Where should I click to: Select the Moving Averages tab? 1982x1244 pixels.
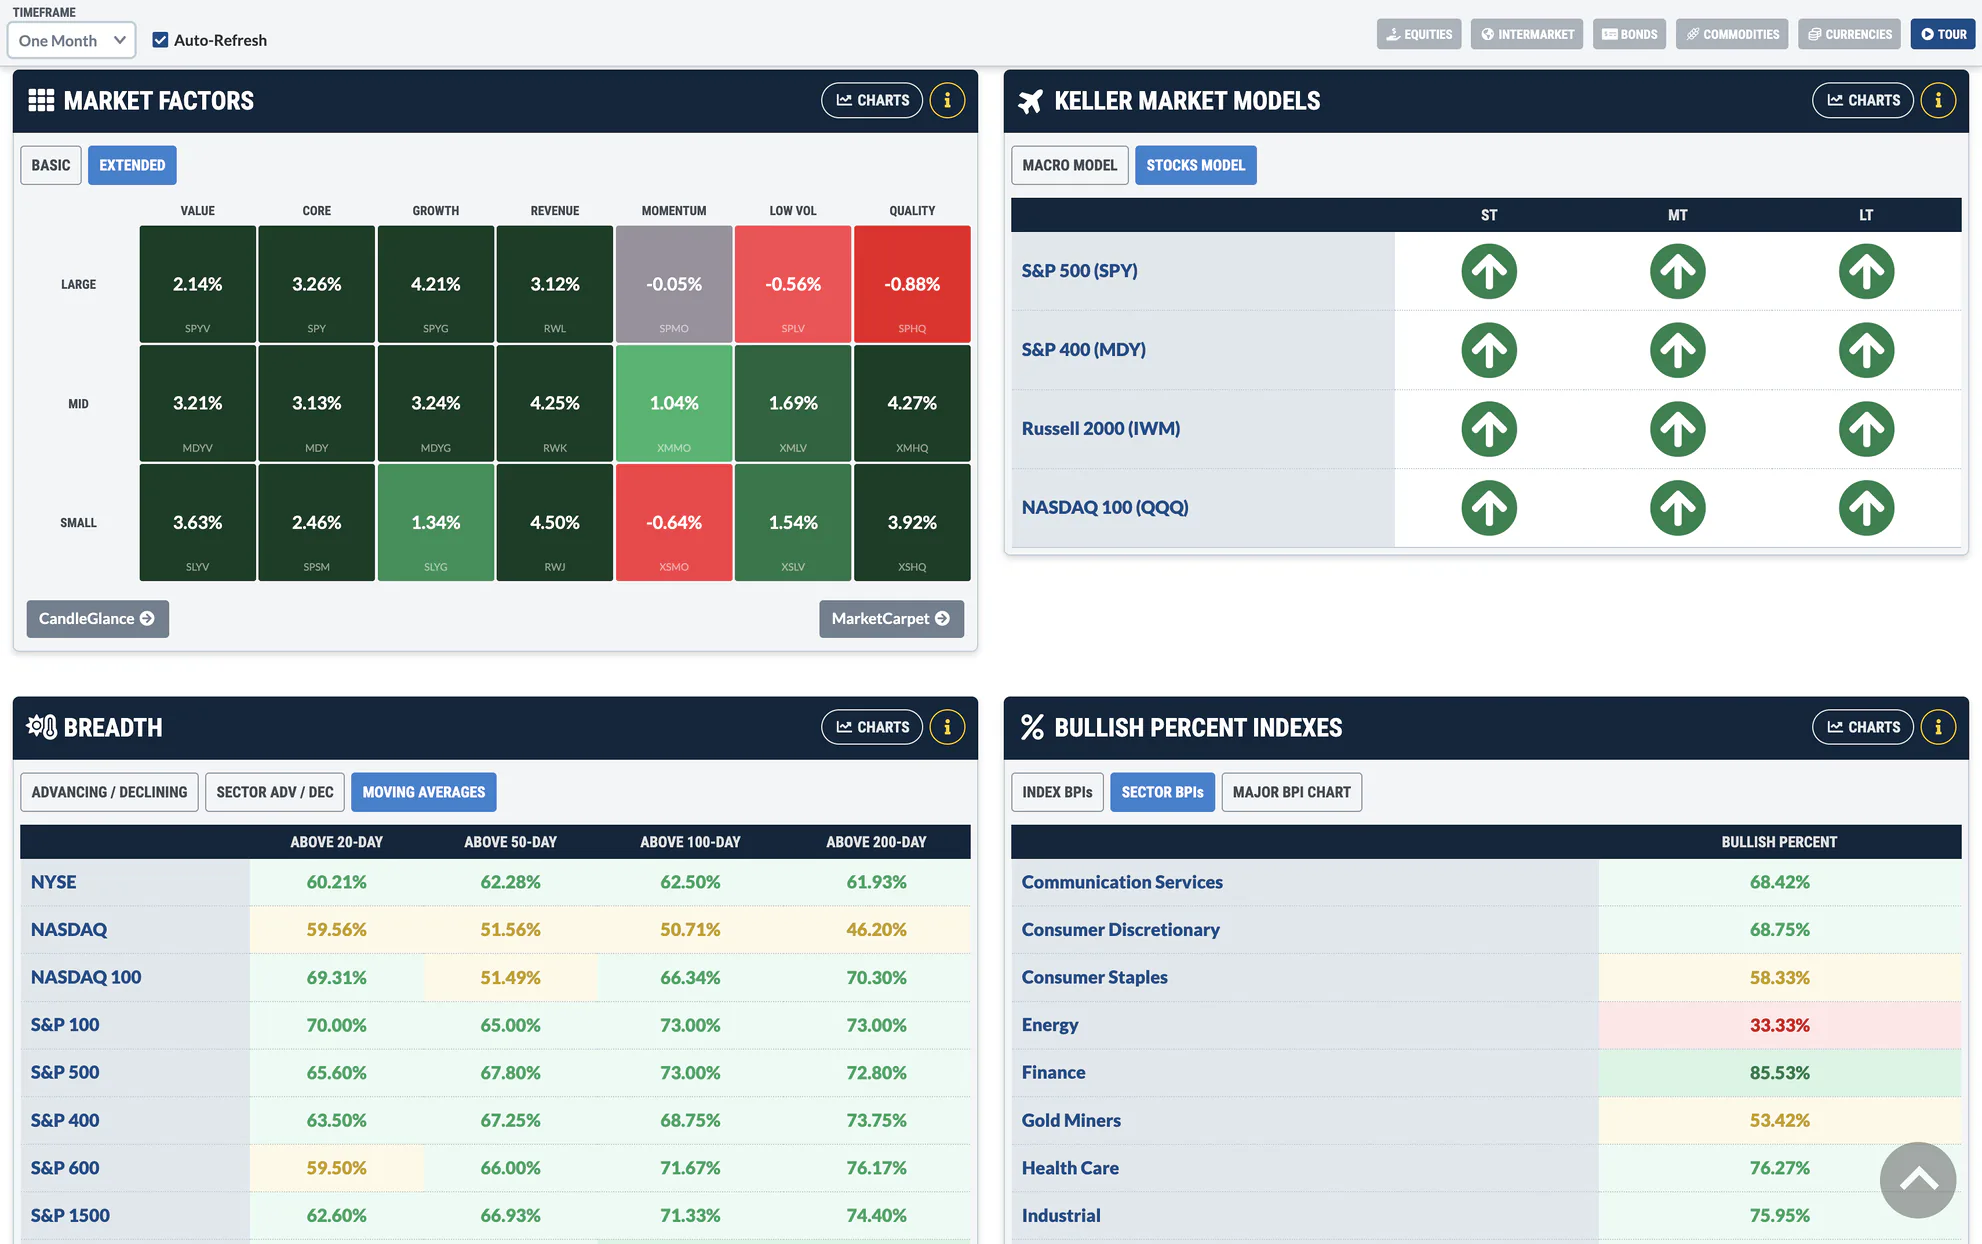coord(424,792)
